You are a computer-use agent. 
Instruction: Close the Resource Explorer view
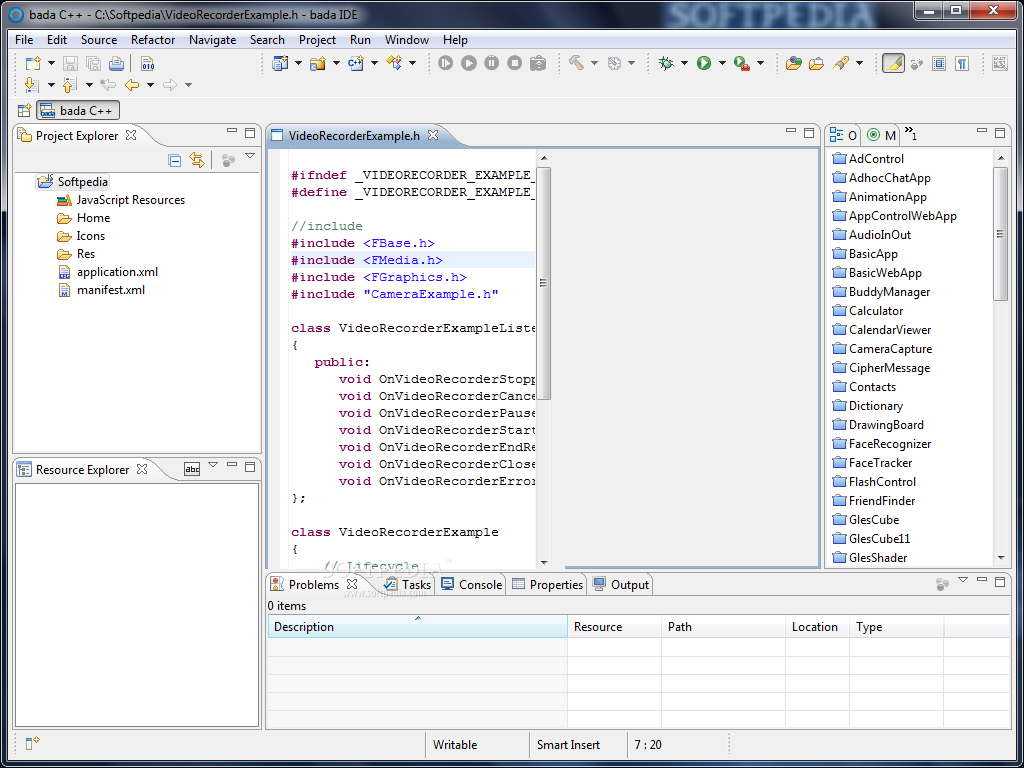[x=142, y=469]
